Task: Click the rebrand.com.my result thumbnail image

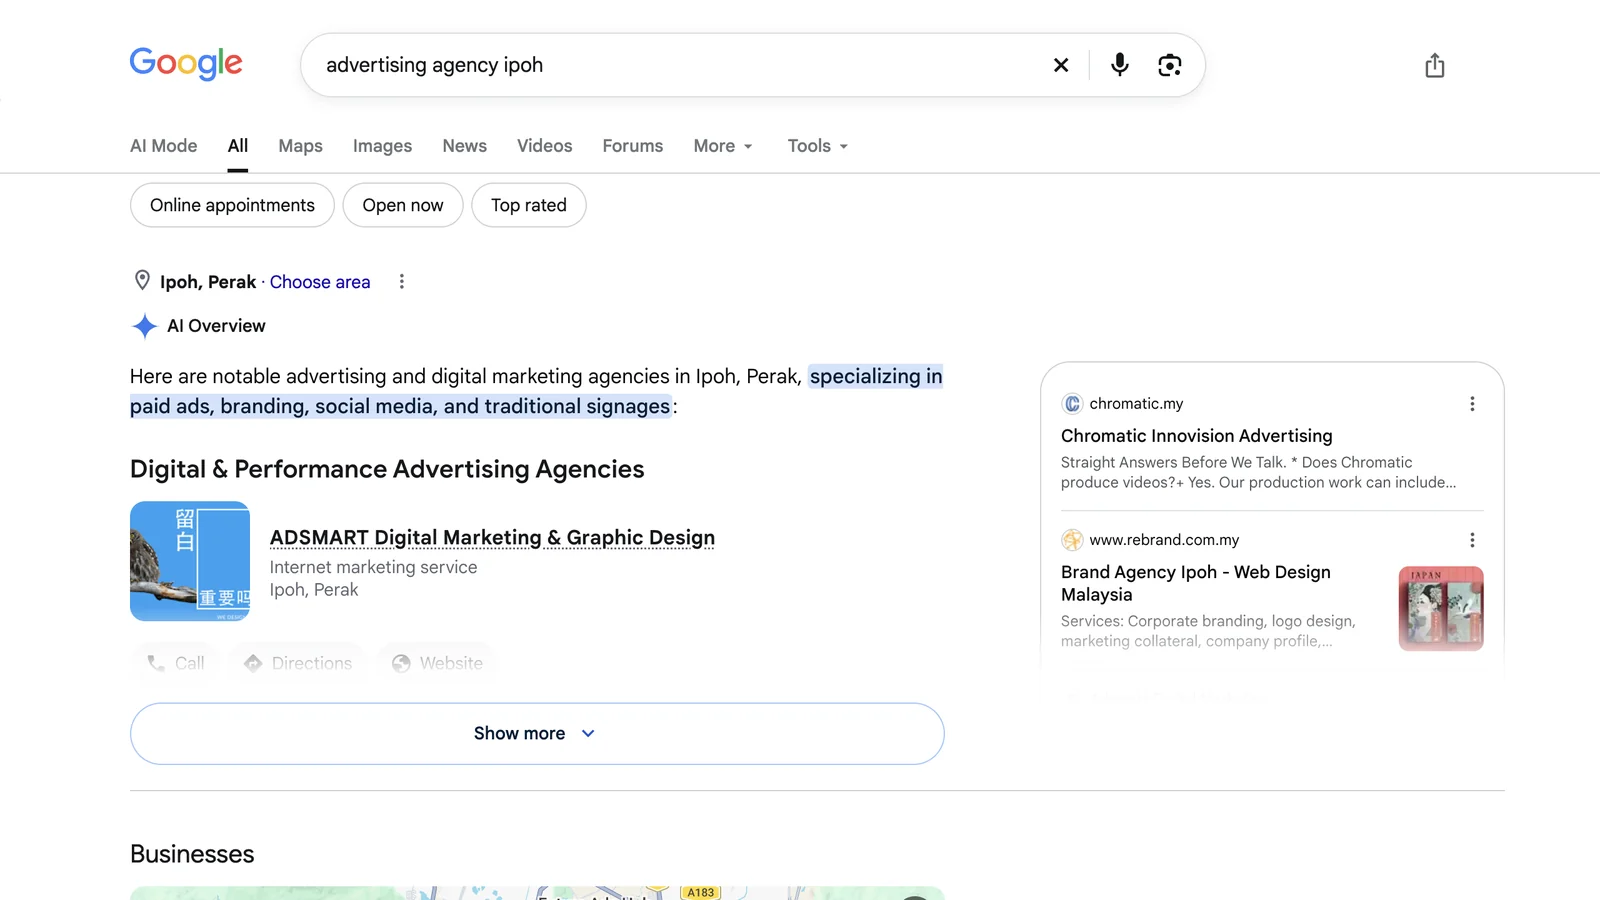Action: [x=1441, y=609]
